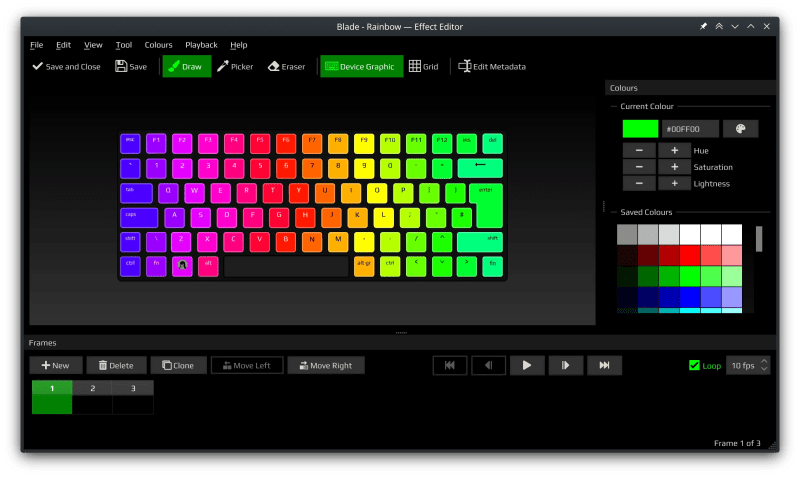Image resolution: width=800 pixels, height=477 pixels.
Task: Increase Saturation with plus button
Action: tap(674, 167)
